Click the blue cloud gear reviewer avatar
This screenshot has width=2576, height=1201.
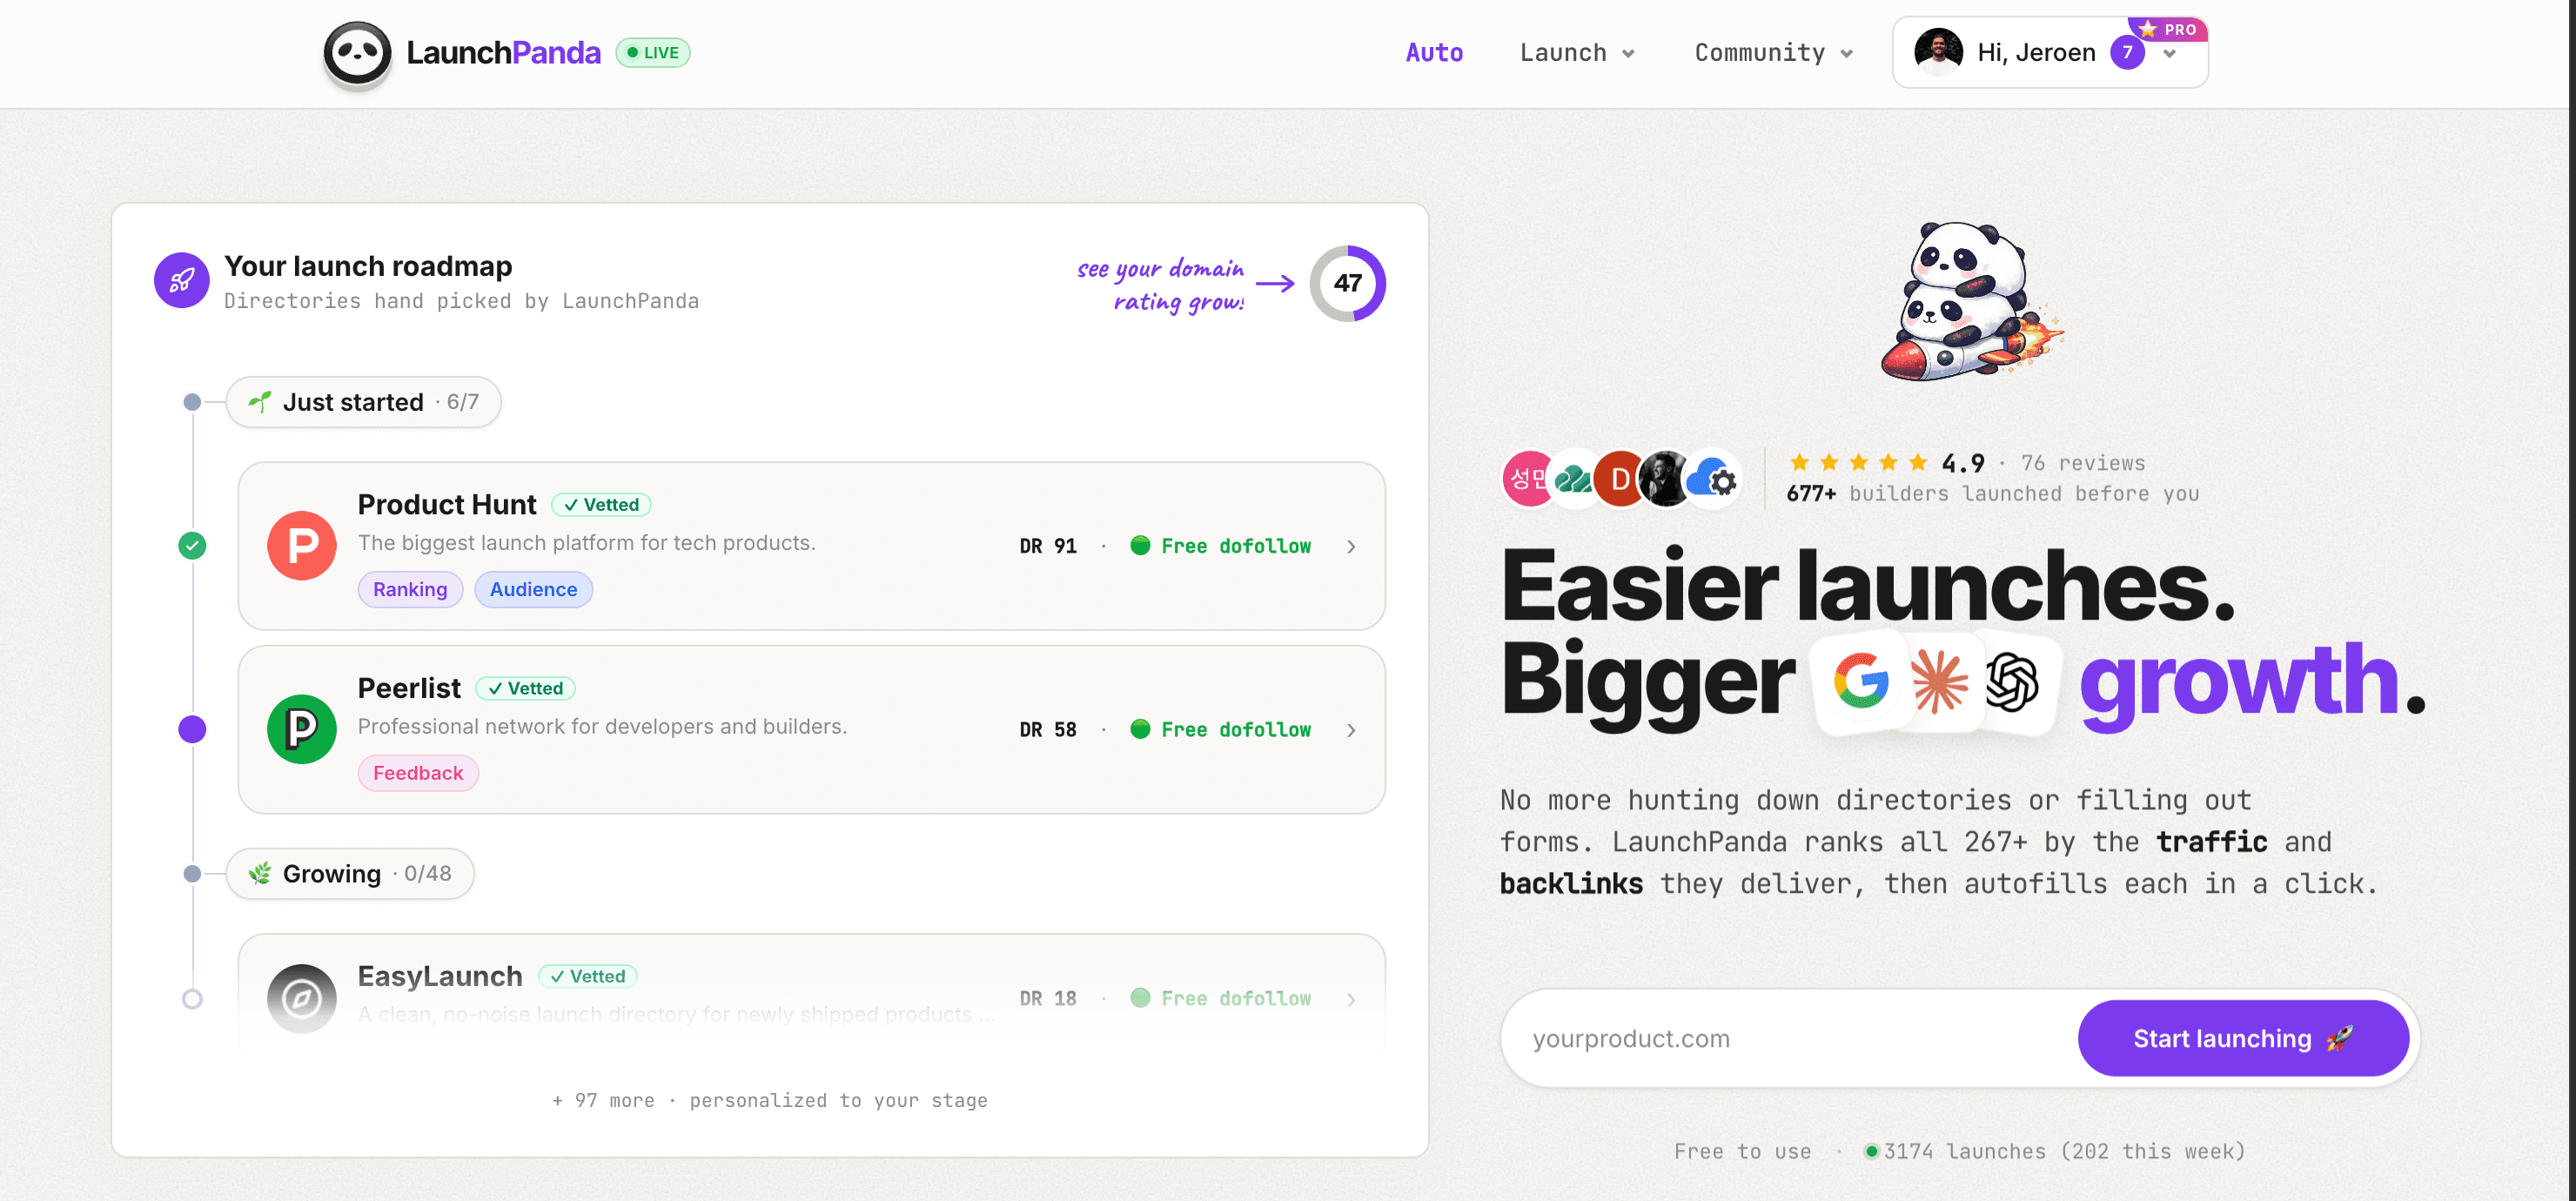tap(1713, 479)
